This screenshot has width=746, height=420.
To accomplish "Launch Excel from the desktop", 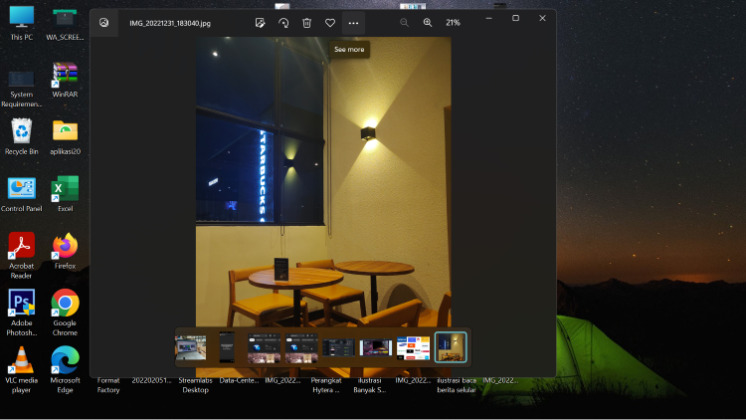I will coord(65,194).
